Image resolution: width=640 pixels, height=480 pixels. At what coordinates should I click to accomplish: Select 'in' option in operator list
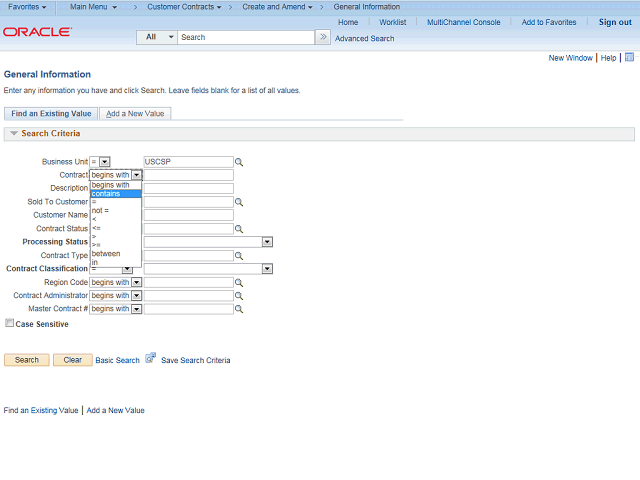click(x=116, y=262)
